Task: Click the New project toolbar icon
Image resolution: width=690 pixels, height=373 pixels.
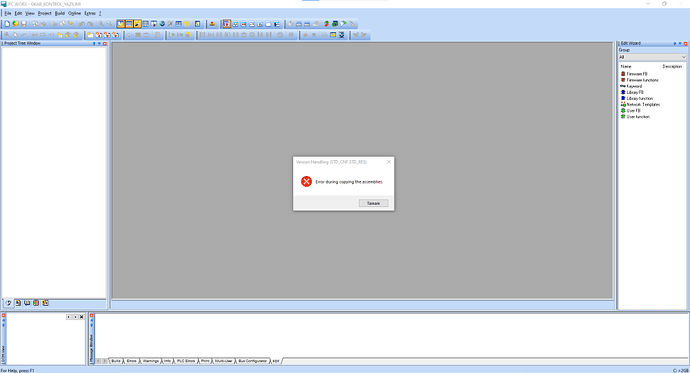Action: tap(7, 24)
